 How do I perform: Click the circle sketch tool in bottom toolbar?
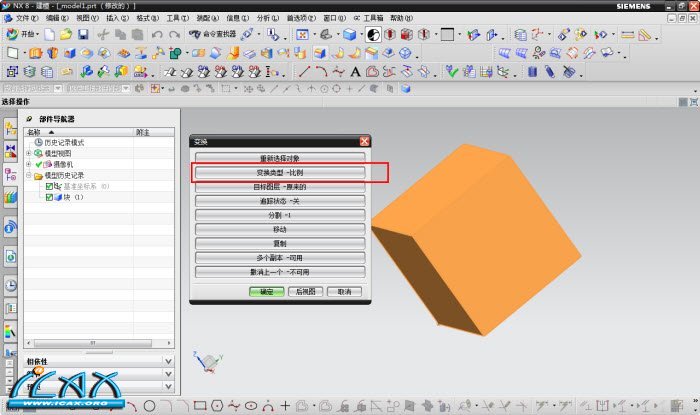click(149, 406)
